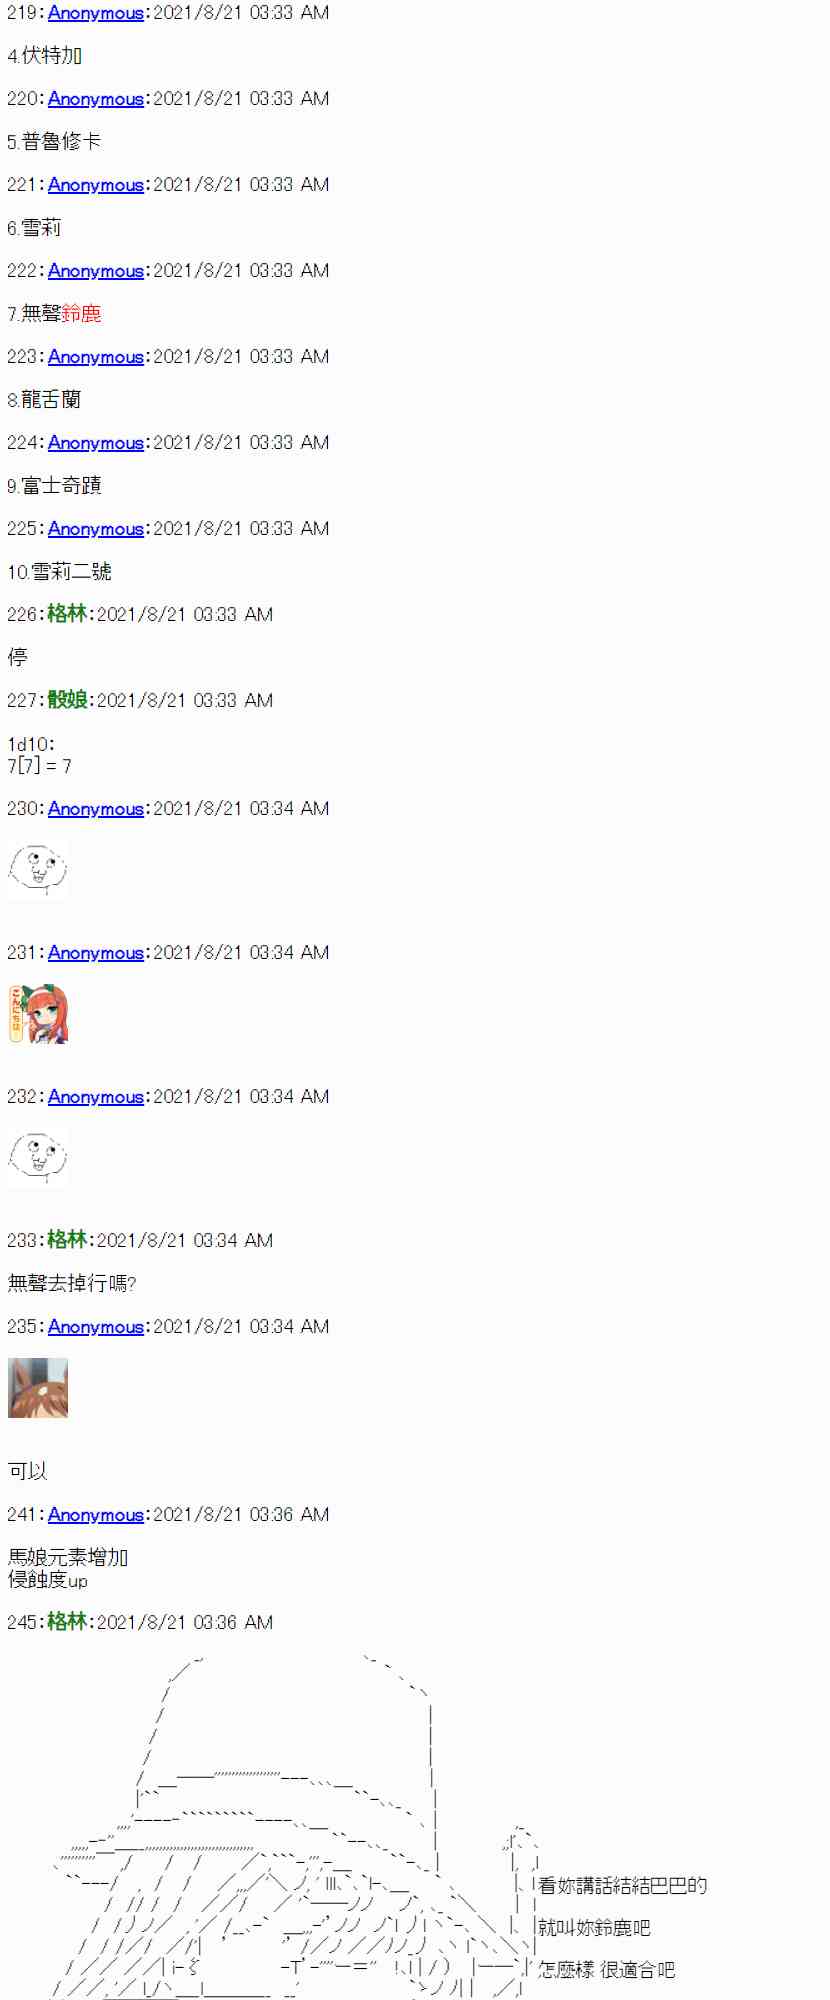Click green username 格林 on post 245
The height and width of the screenshot is (2000, 830).
click(68, 1622)
